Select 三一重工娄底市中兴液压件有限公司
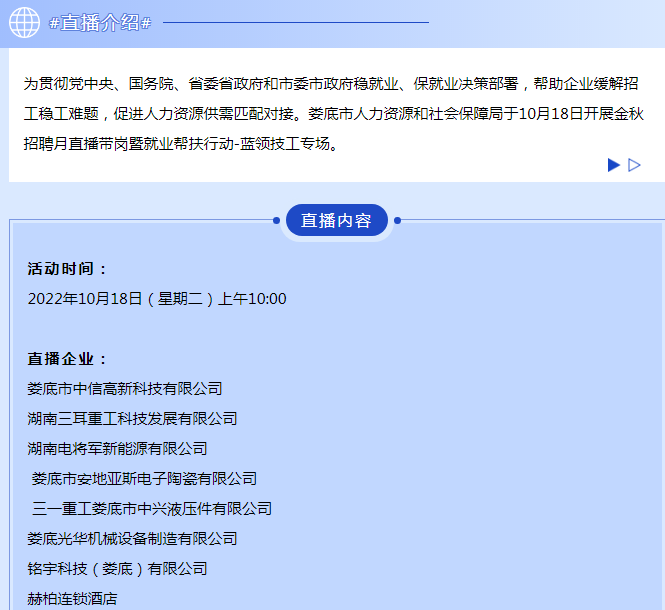The height and width of the screenshot is (610, 665). pyautogui.click(x=152, y=509)
